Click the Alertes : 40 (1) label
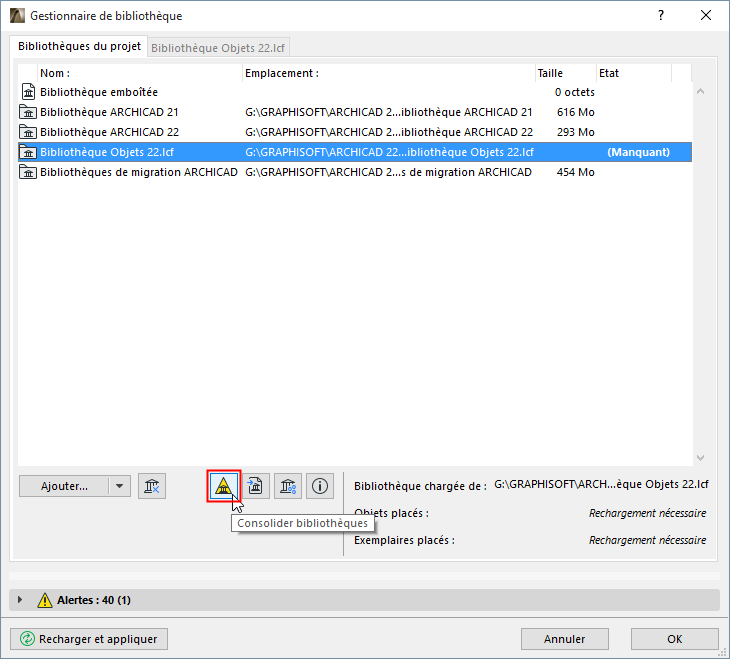 pos(94,600)
